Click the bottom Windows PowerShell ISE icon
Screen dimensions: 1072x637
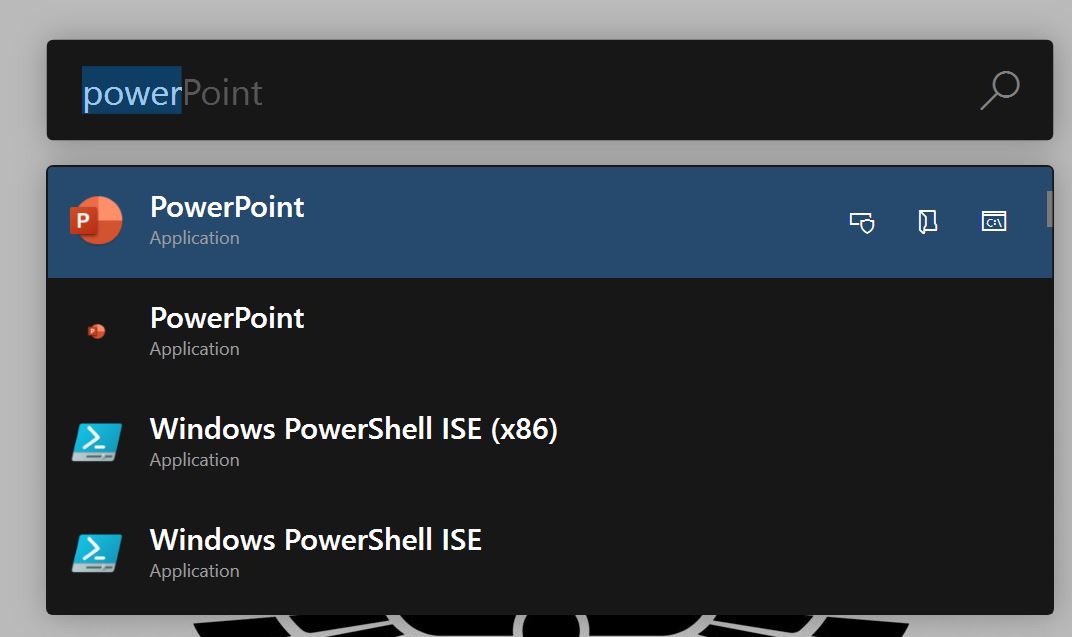[96, 553]
